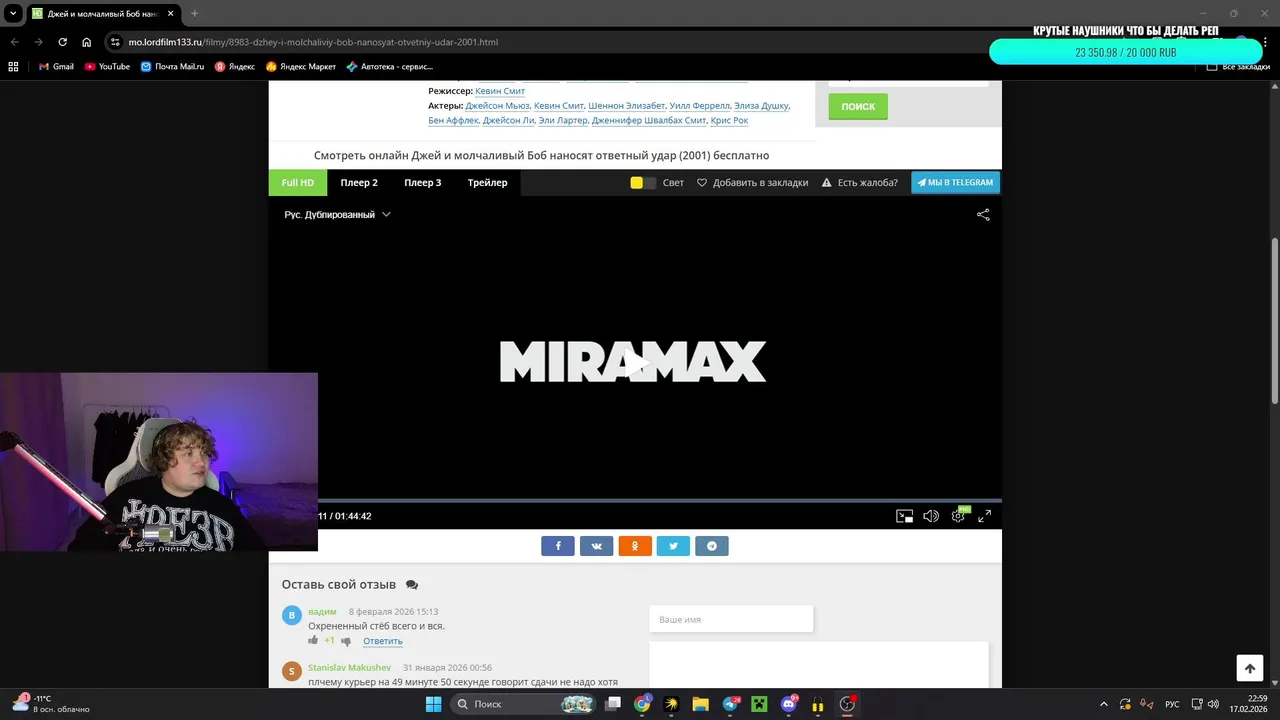Viewport: 1280px width, 720px height.
Task: Switch to Плеер 3 tab
Action: [422, 183]
